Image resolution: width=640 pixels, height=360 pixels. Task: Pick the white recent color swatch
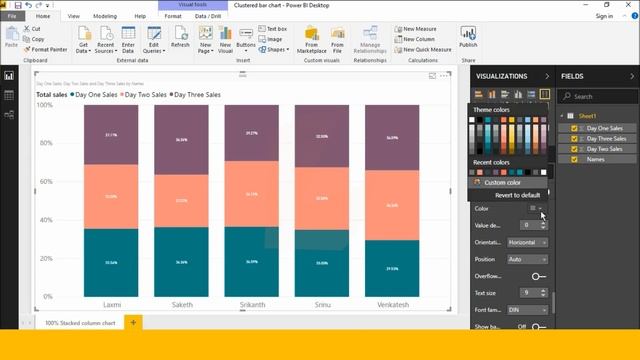click(543, 172)
